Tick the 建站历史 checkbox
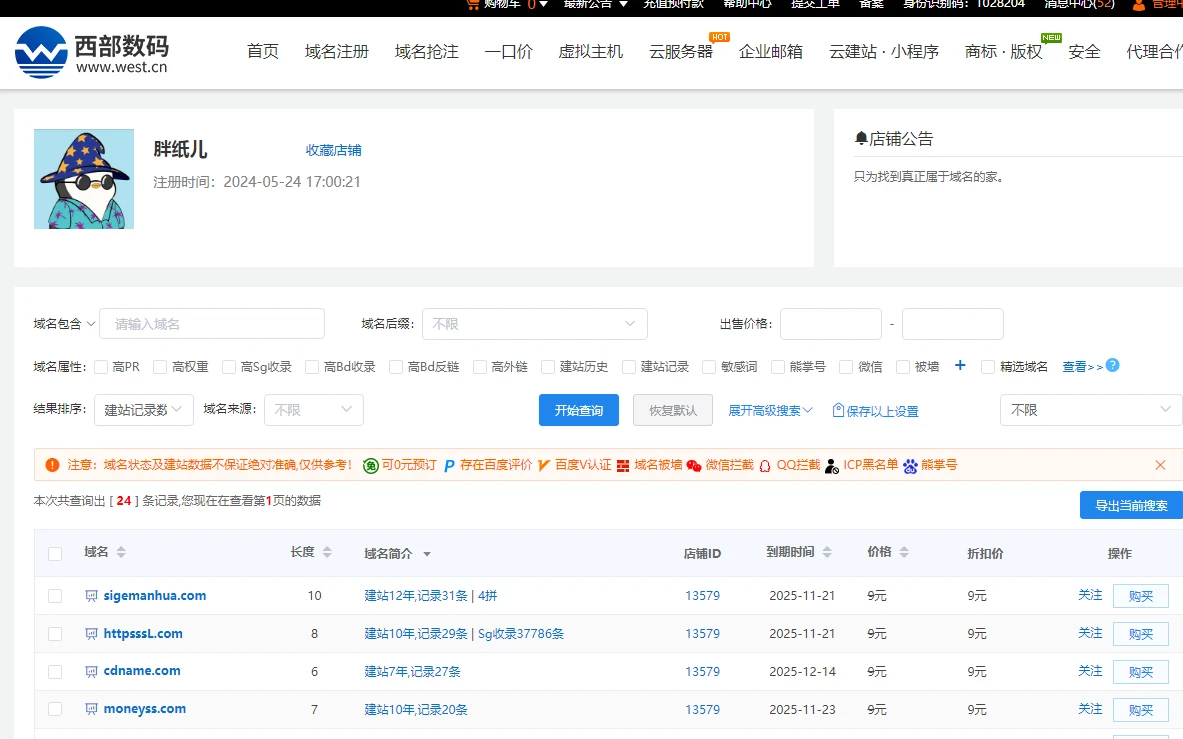The image size is (1183, 739). click(548, 367)
